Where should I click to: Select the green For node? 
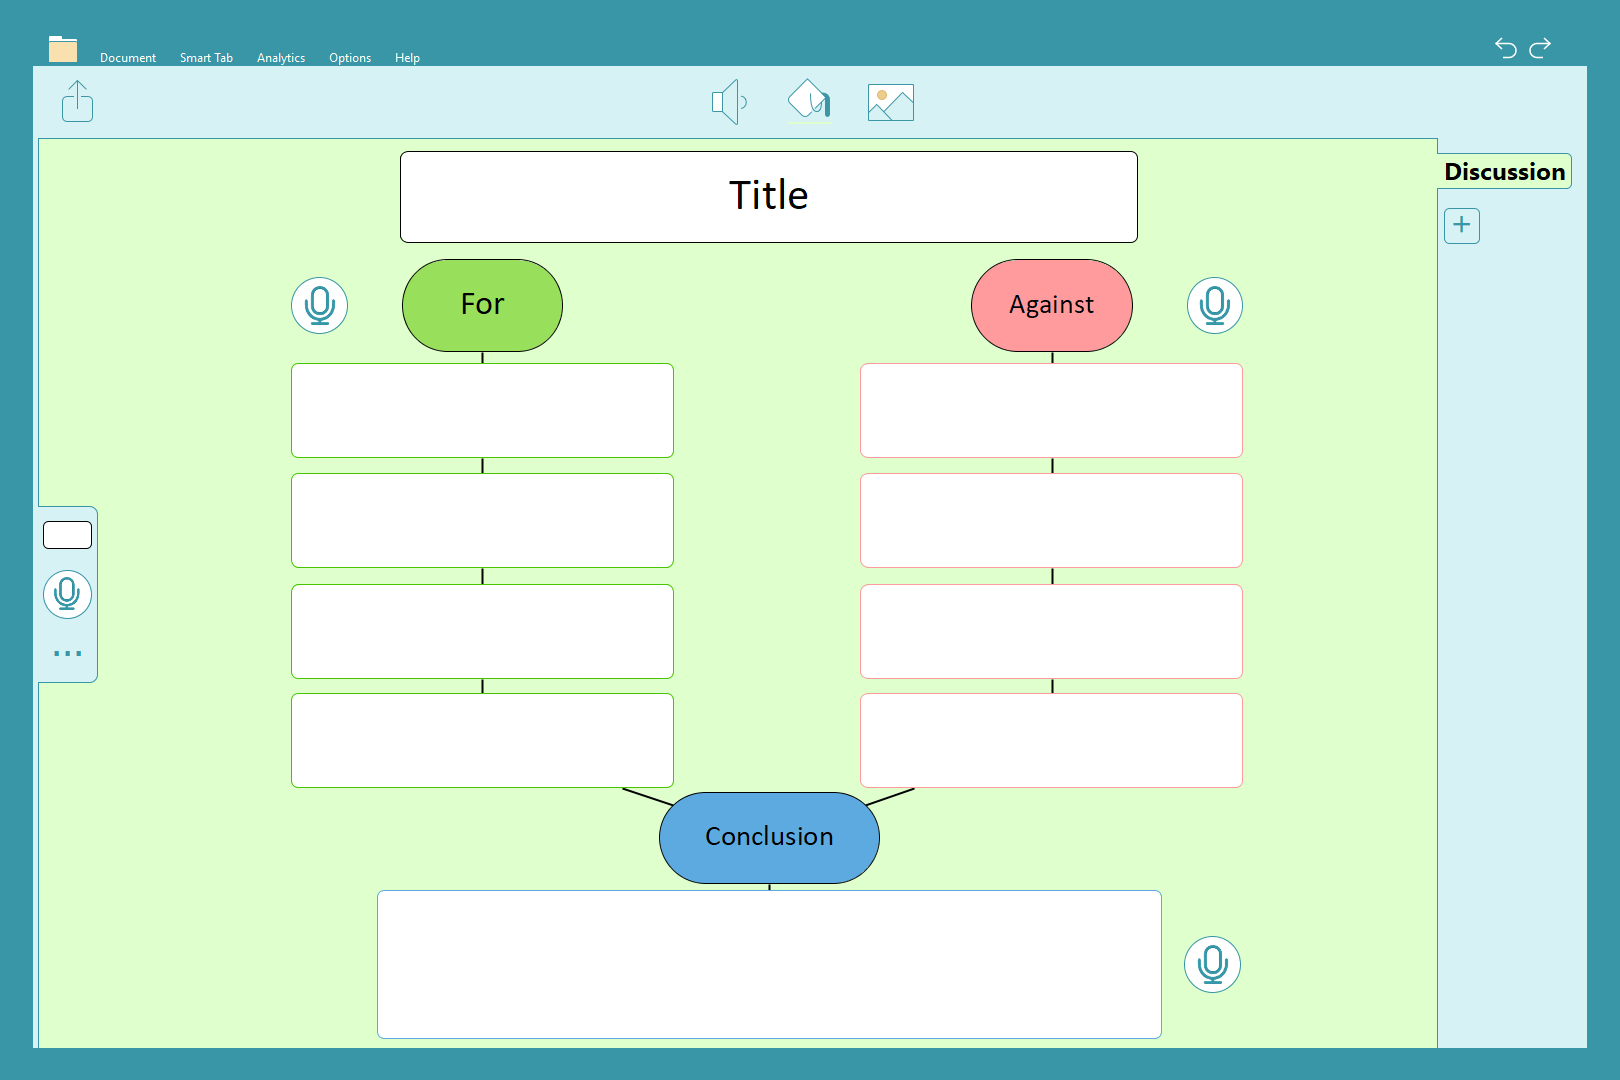(x=482, y=305)
